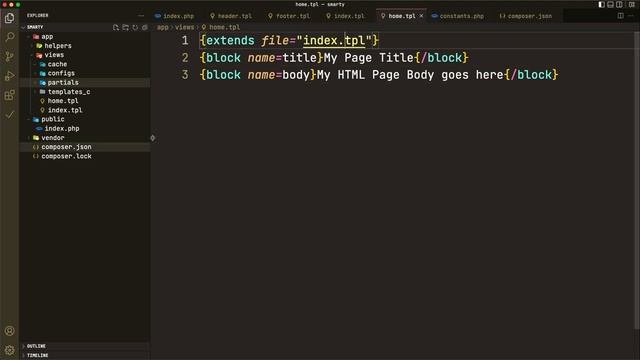Open the Manage settings gear
640x360 pixels.
pos(9,350)
